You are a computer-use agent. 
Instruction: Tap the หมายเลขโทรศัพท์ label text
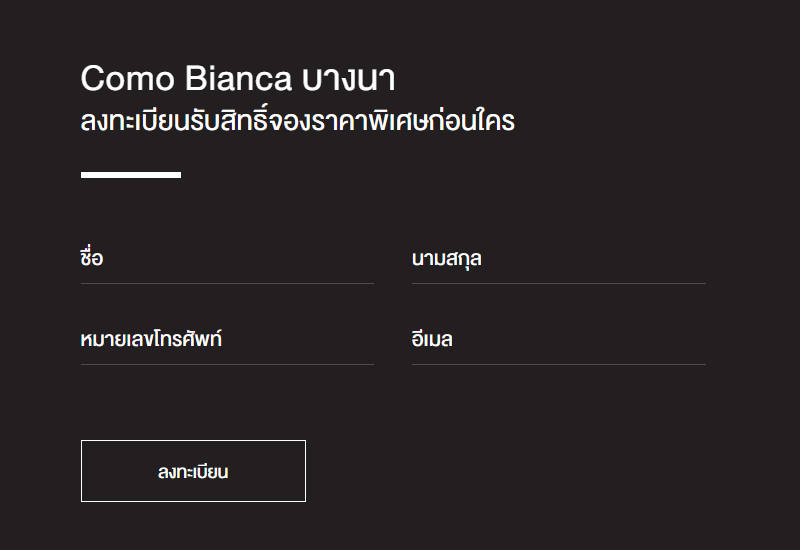coord(151,340)
